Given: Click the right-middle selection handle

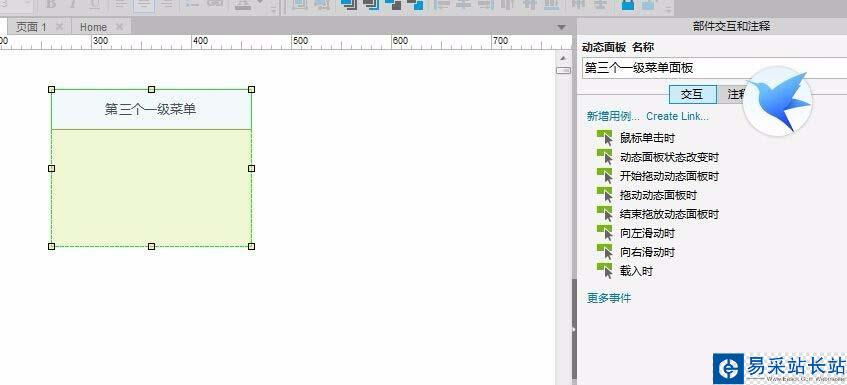Looking at the screenshot, I should coord(251,168).
